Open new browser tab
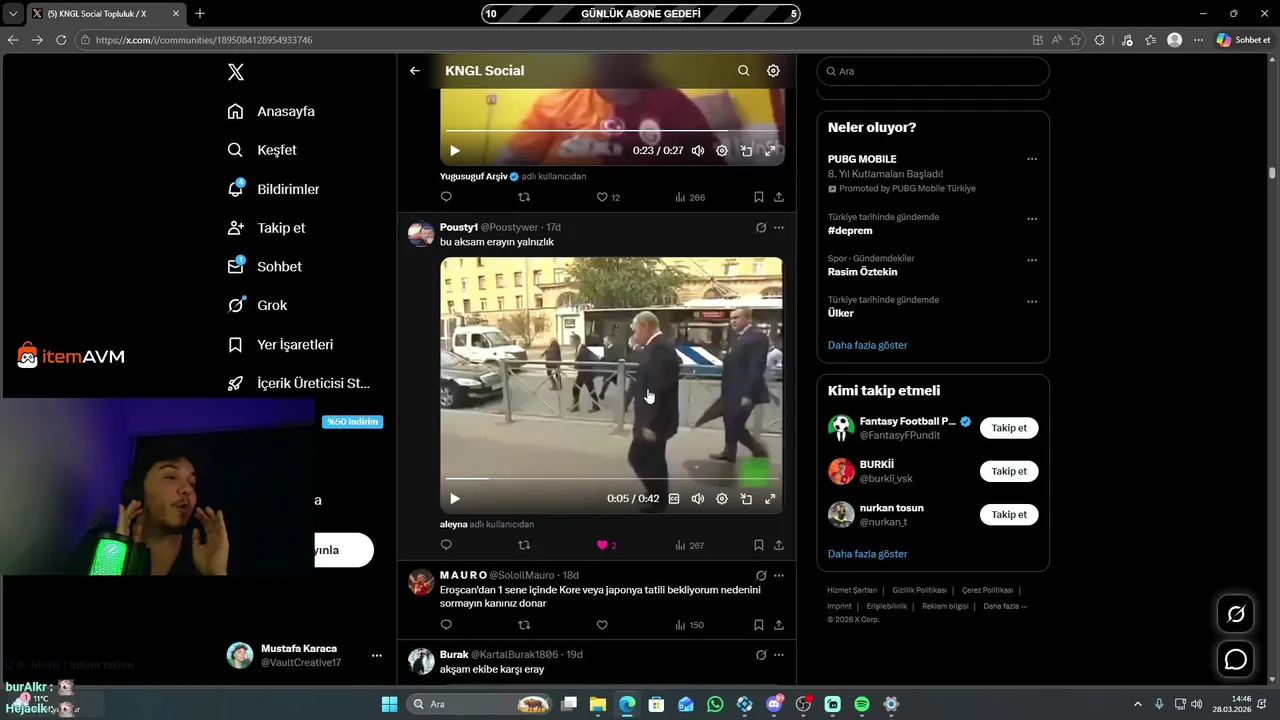 pyautogui.click(x=199, y=13)
